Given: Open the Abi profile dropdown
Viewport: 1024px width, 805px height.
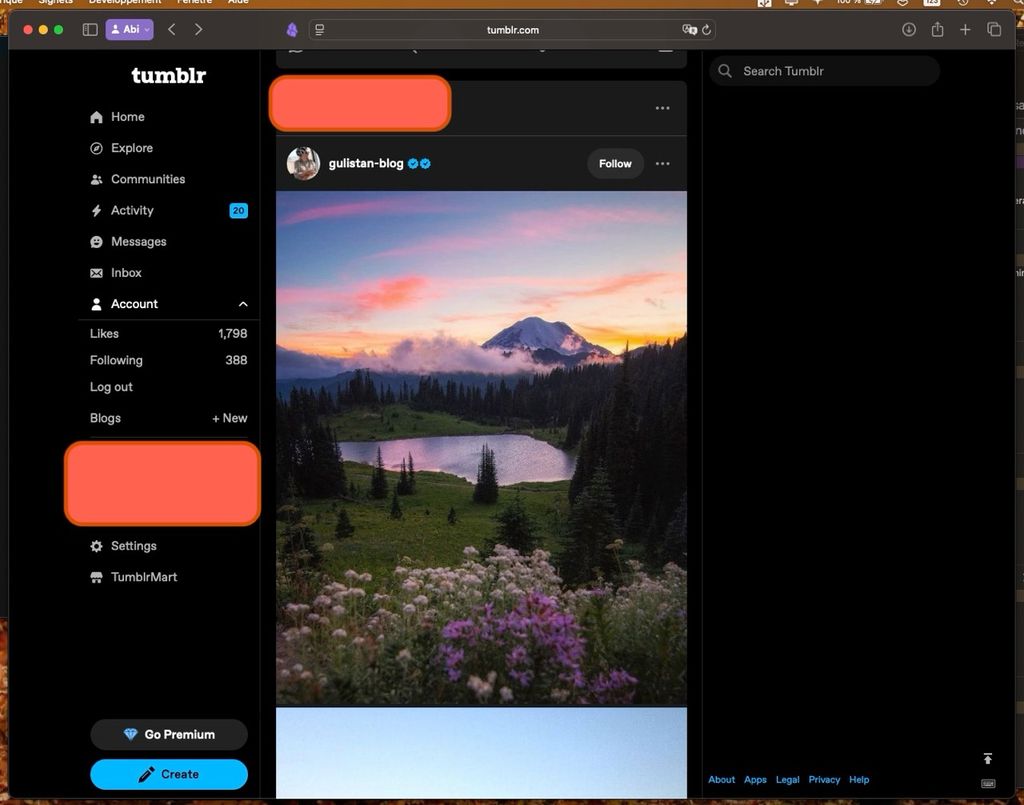Looking at the screenshot, I should (x=130, y=30).
